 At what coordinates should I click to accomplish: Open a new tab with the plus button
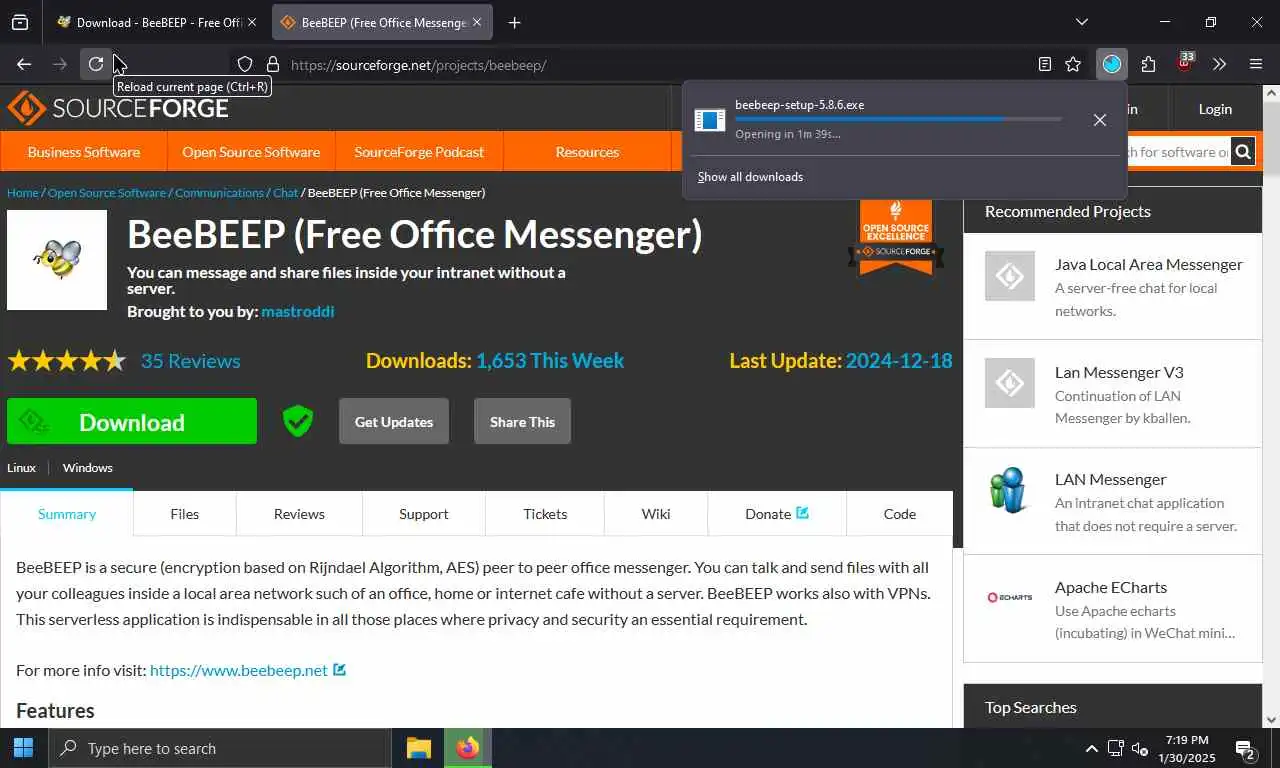tap(514, 22)
